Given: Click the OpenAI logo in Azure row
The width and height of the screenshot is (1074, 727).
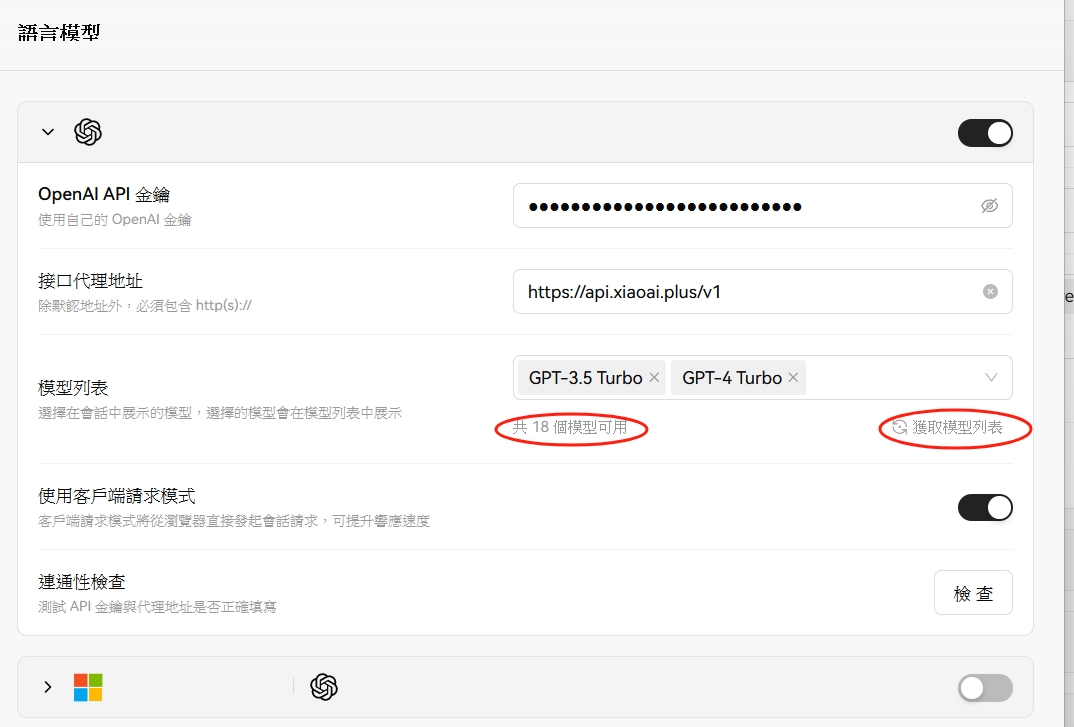Looking at the screenshot, I should [324, 687].
